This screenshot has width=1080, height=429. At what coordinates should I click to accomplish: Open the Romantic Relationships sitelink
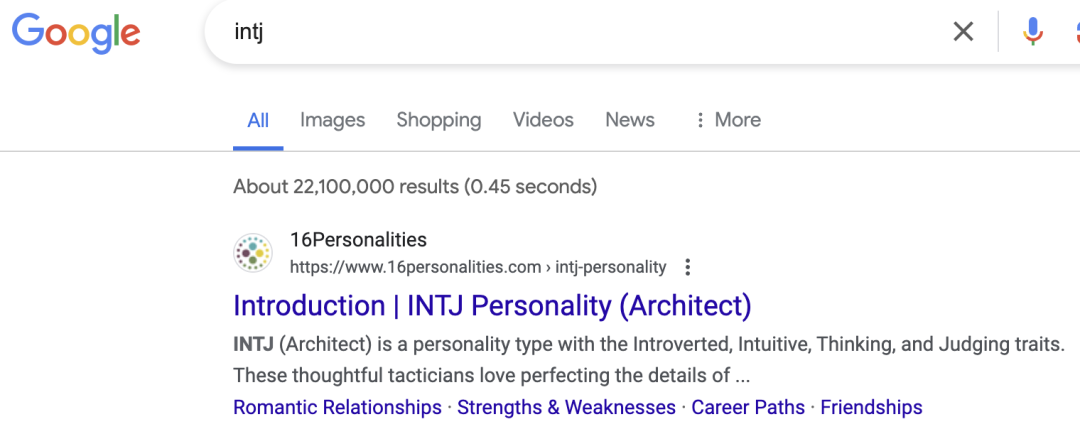tap(338, 407)
